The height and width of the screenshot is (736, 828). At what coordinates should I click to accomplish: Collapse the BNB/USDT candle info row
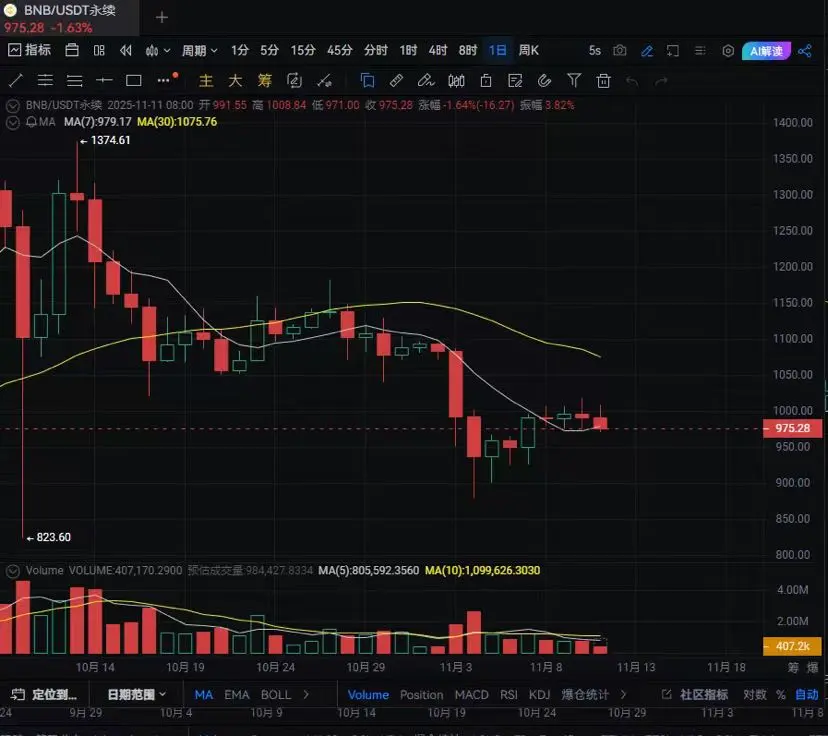[13, 106]
